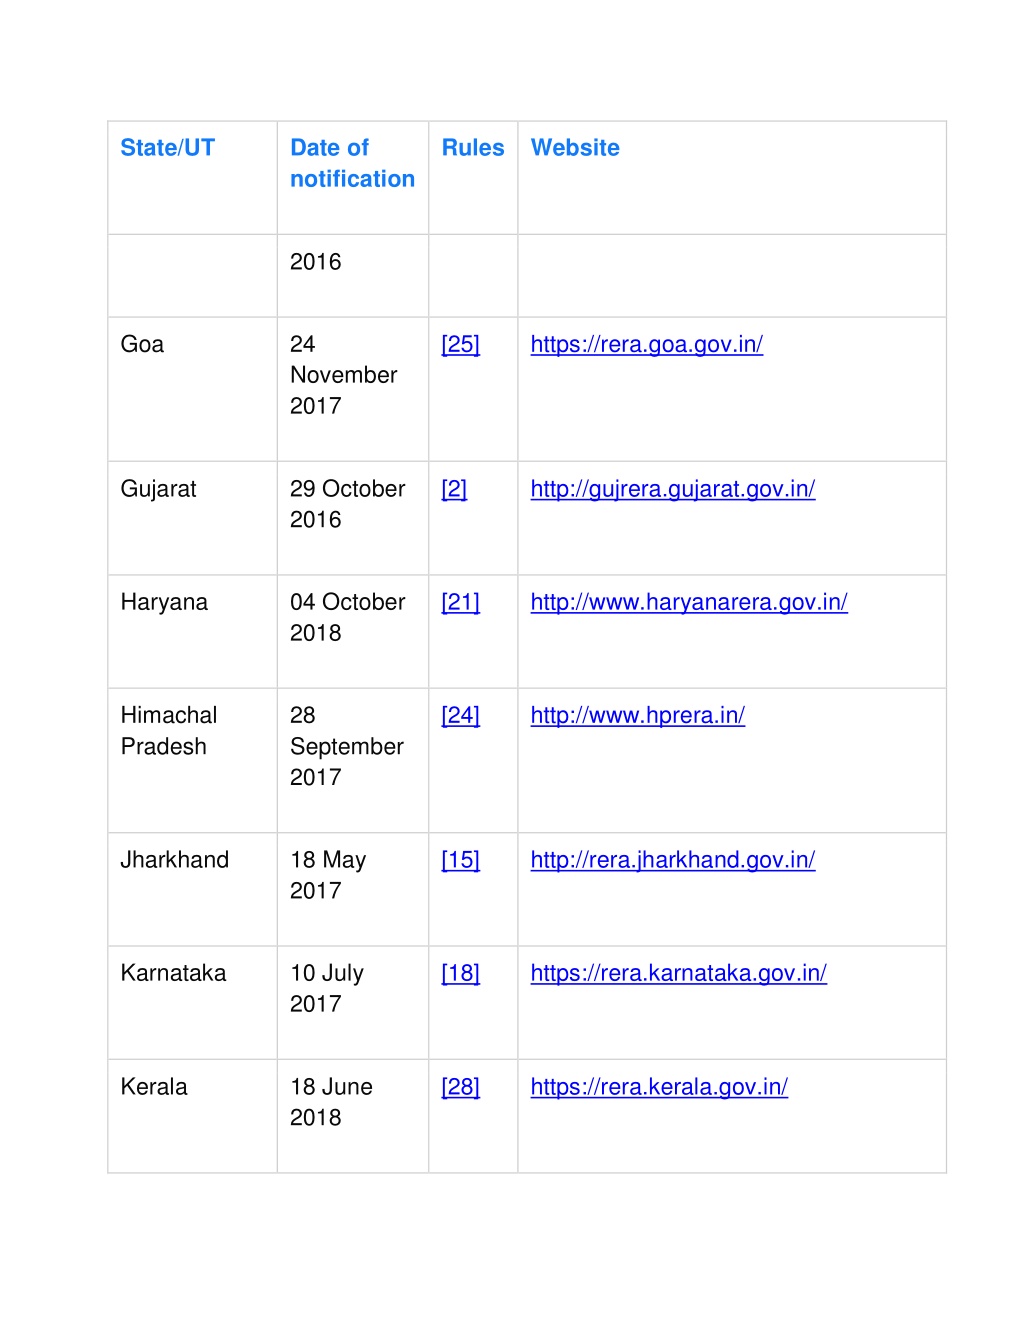Viewport: 1024px width, 1325px height.
Task: Open rules reference [28] for Kerala
Action: 460,1087
